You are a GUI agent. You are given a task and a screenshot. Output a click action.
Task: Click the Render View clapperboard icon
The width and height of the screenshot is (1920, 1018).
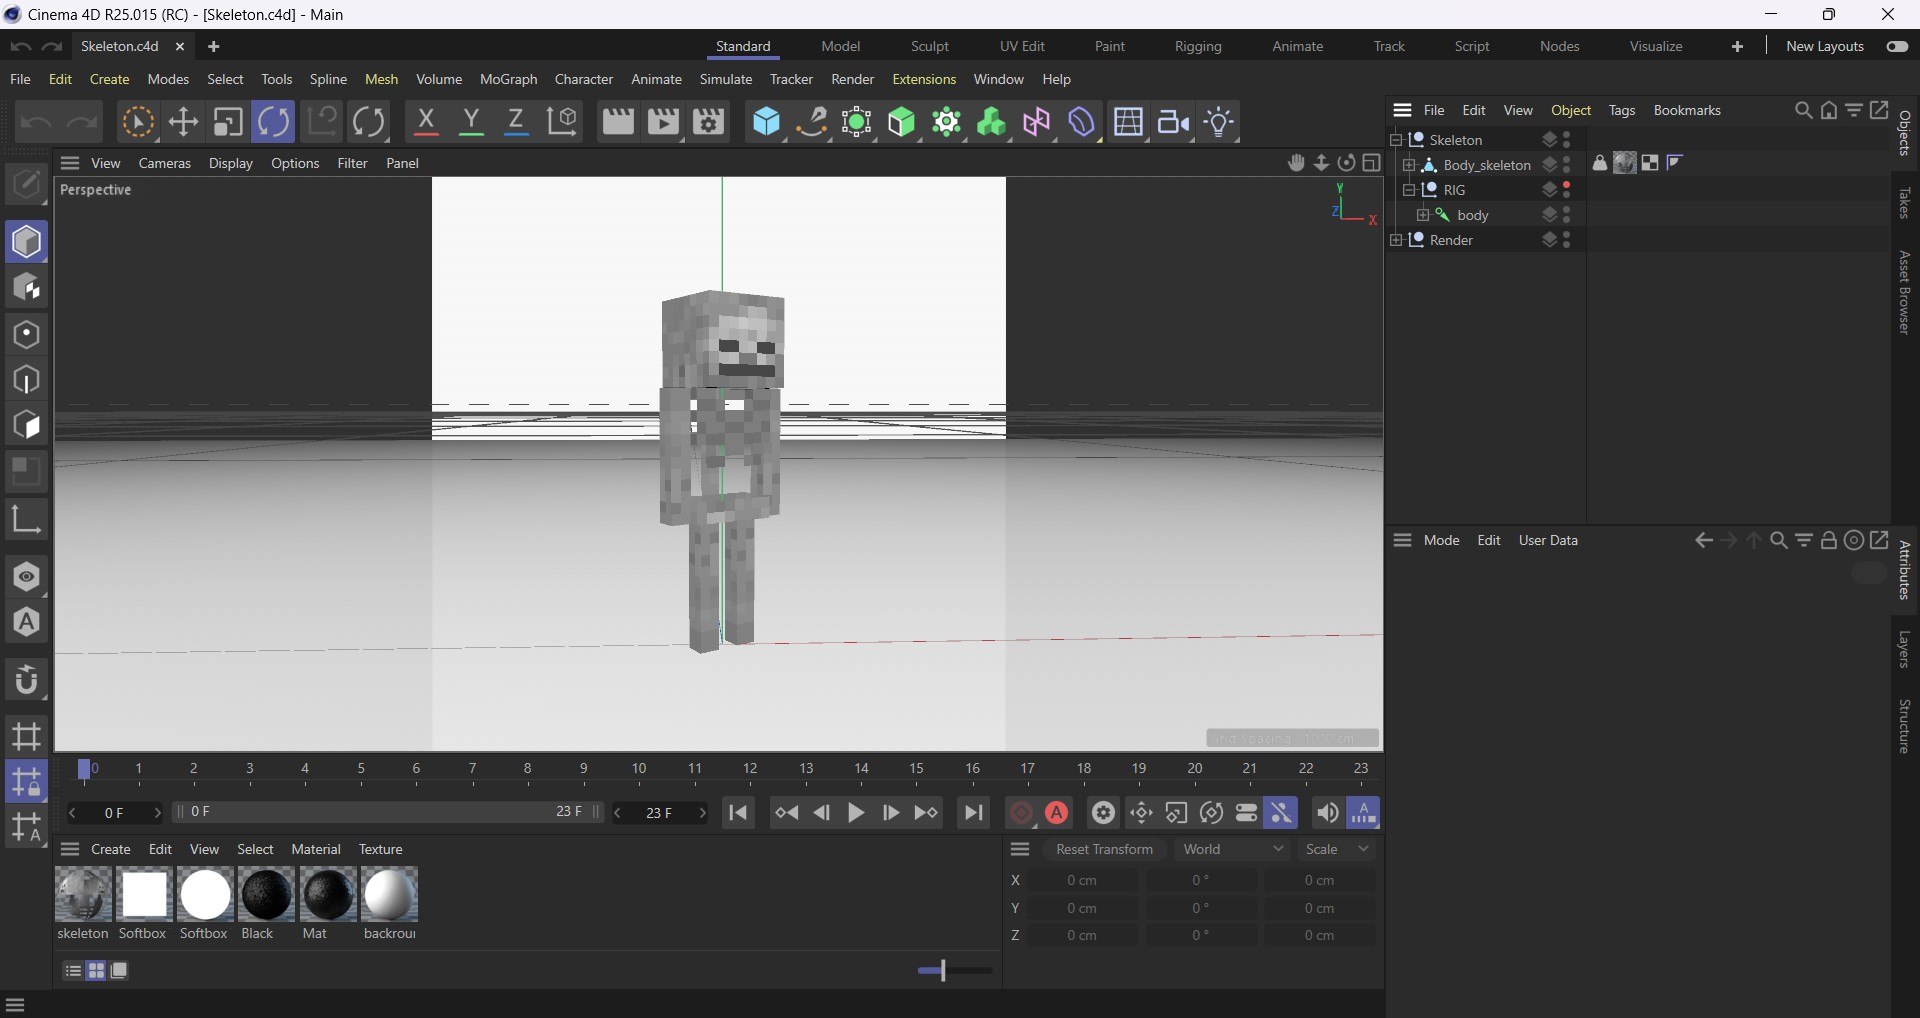pos(617,122)
